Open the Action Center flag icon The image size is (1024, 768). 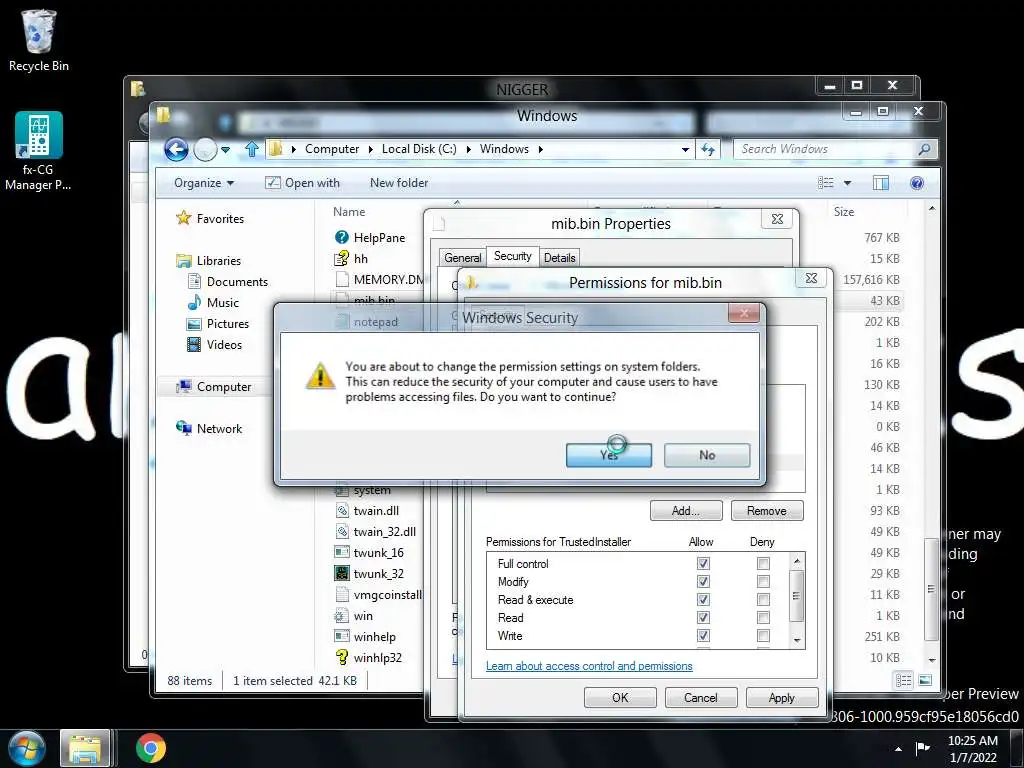tap(923, 748)
